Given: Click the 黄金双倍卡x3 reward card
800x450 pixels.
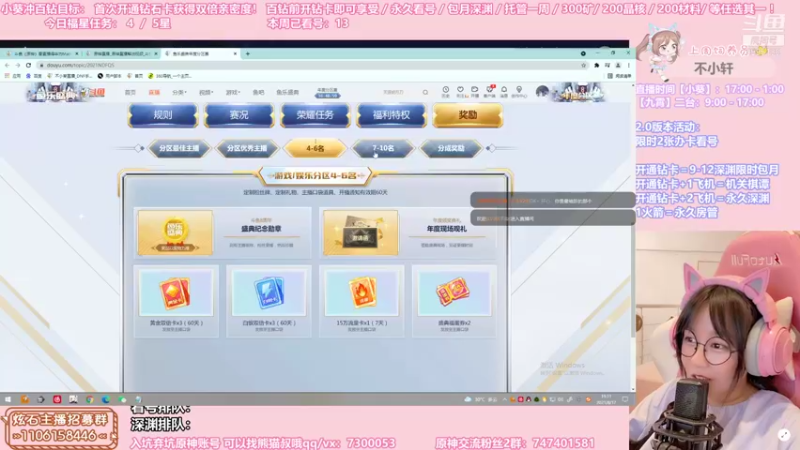Looking at the screenshot, I should coord(176,301).
